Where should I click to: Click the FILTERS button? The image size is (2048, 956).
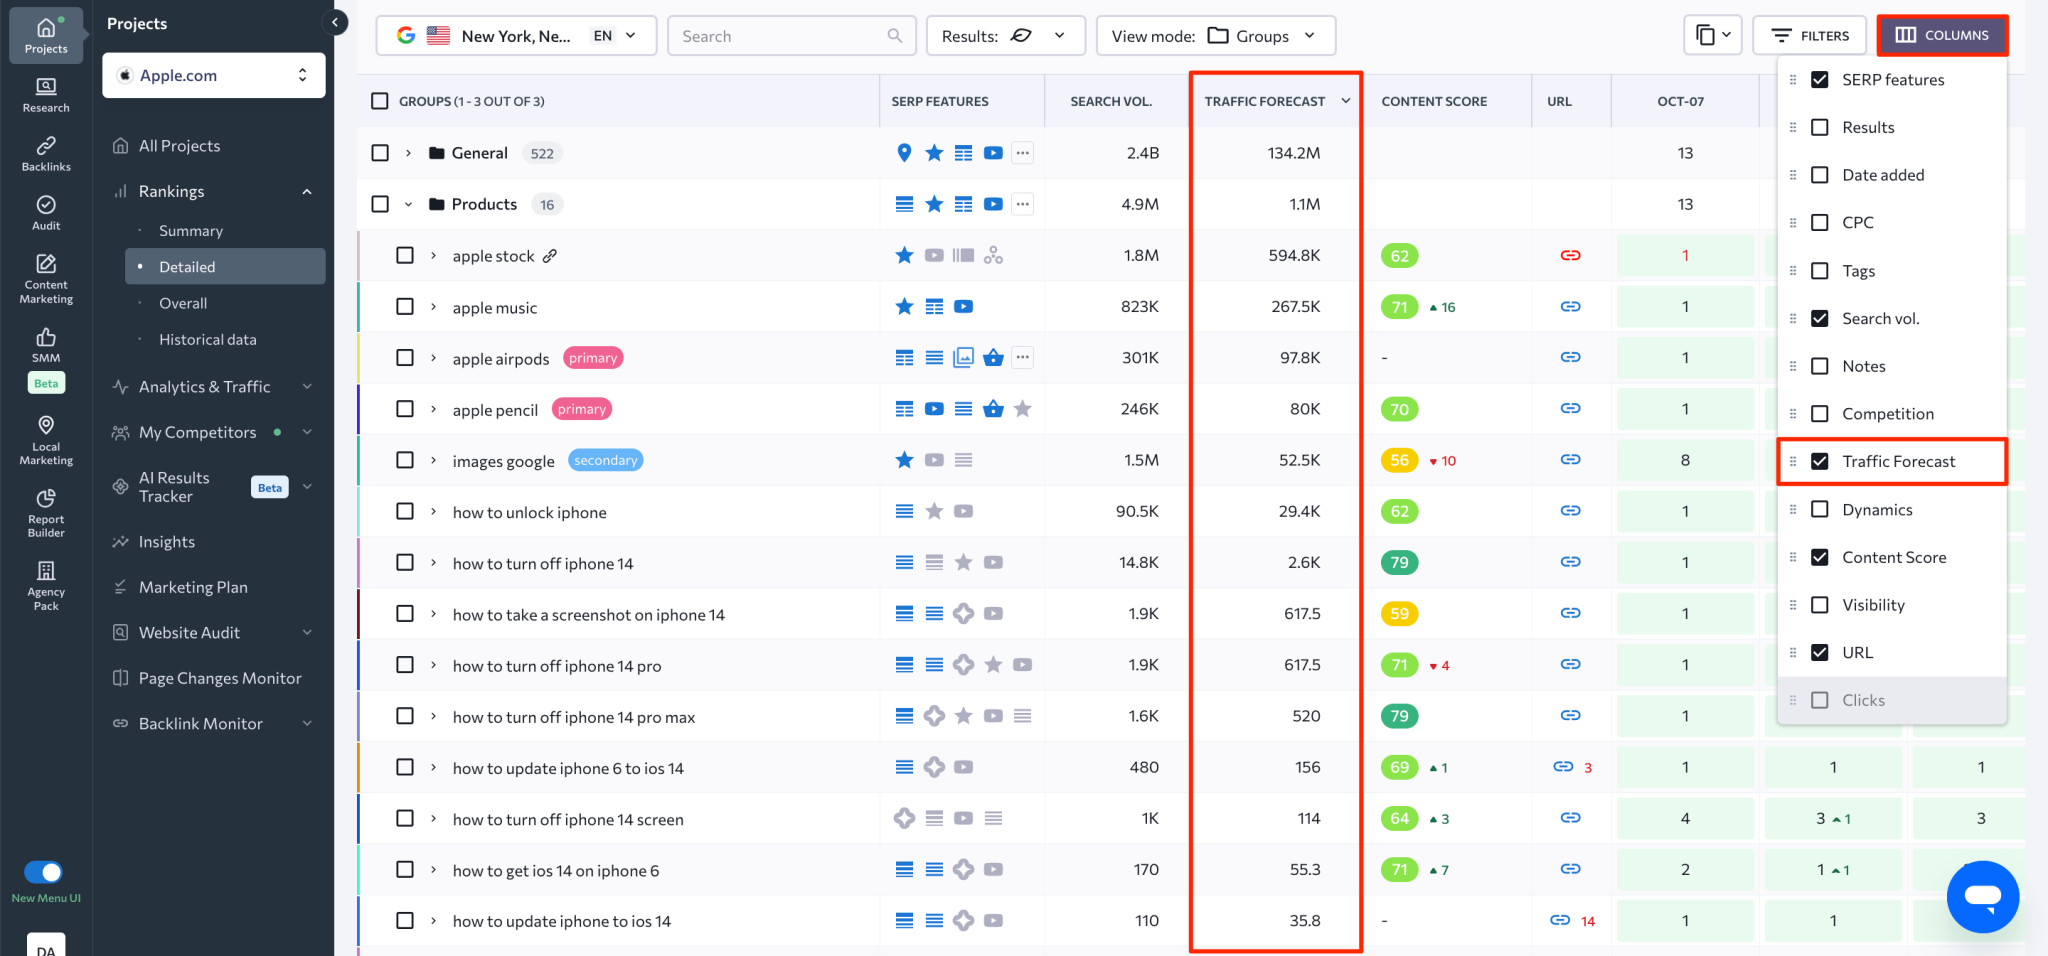[1810, 36]
